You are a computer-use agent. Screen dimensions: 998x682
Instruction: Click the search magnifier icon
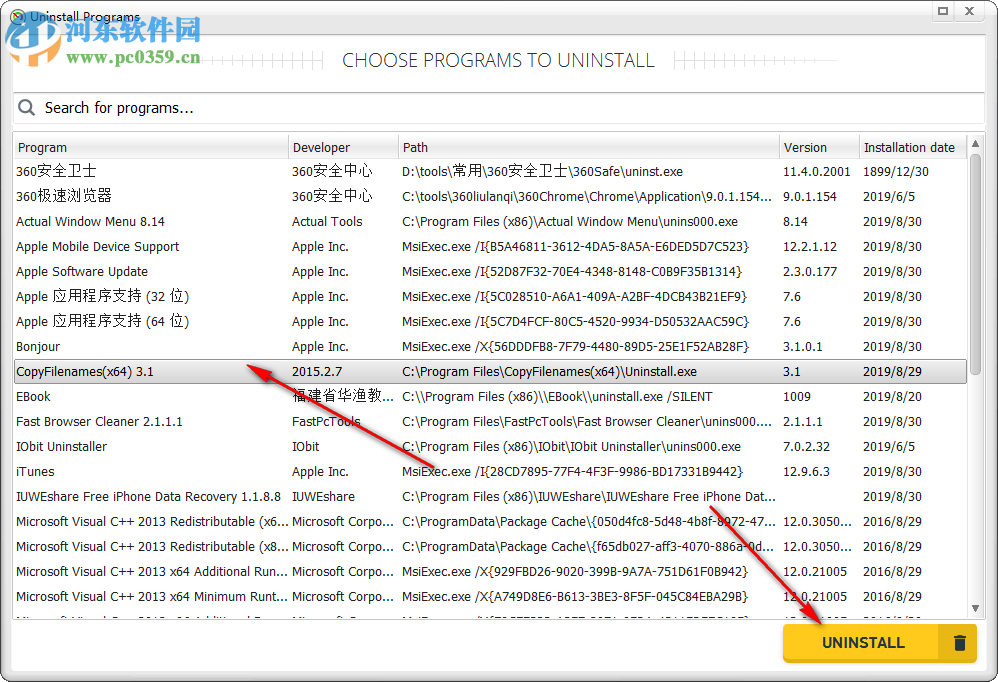coord(26,108)
